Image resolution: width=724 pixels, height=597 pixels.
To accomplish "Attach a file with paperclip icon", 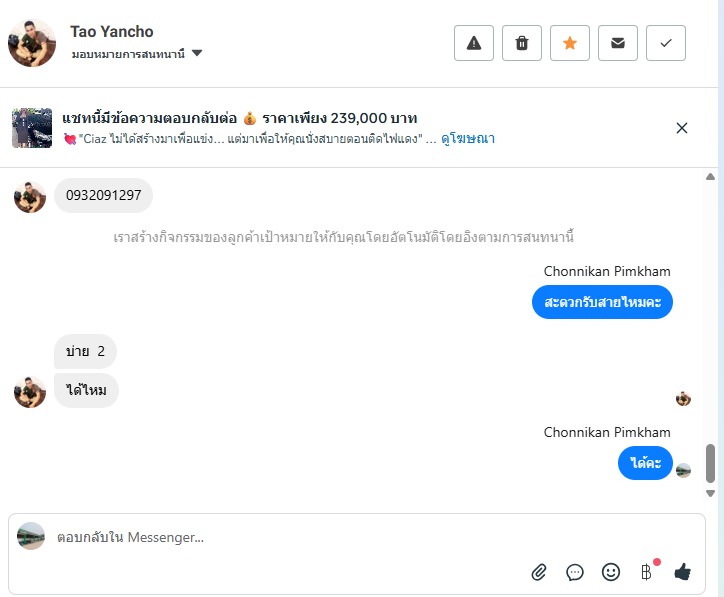I will point(539,572).
